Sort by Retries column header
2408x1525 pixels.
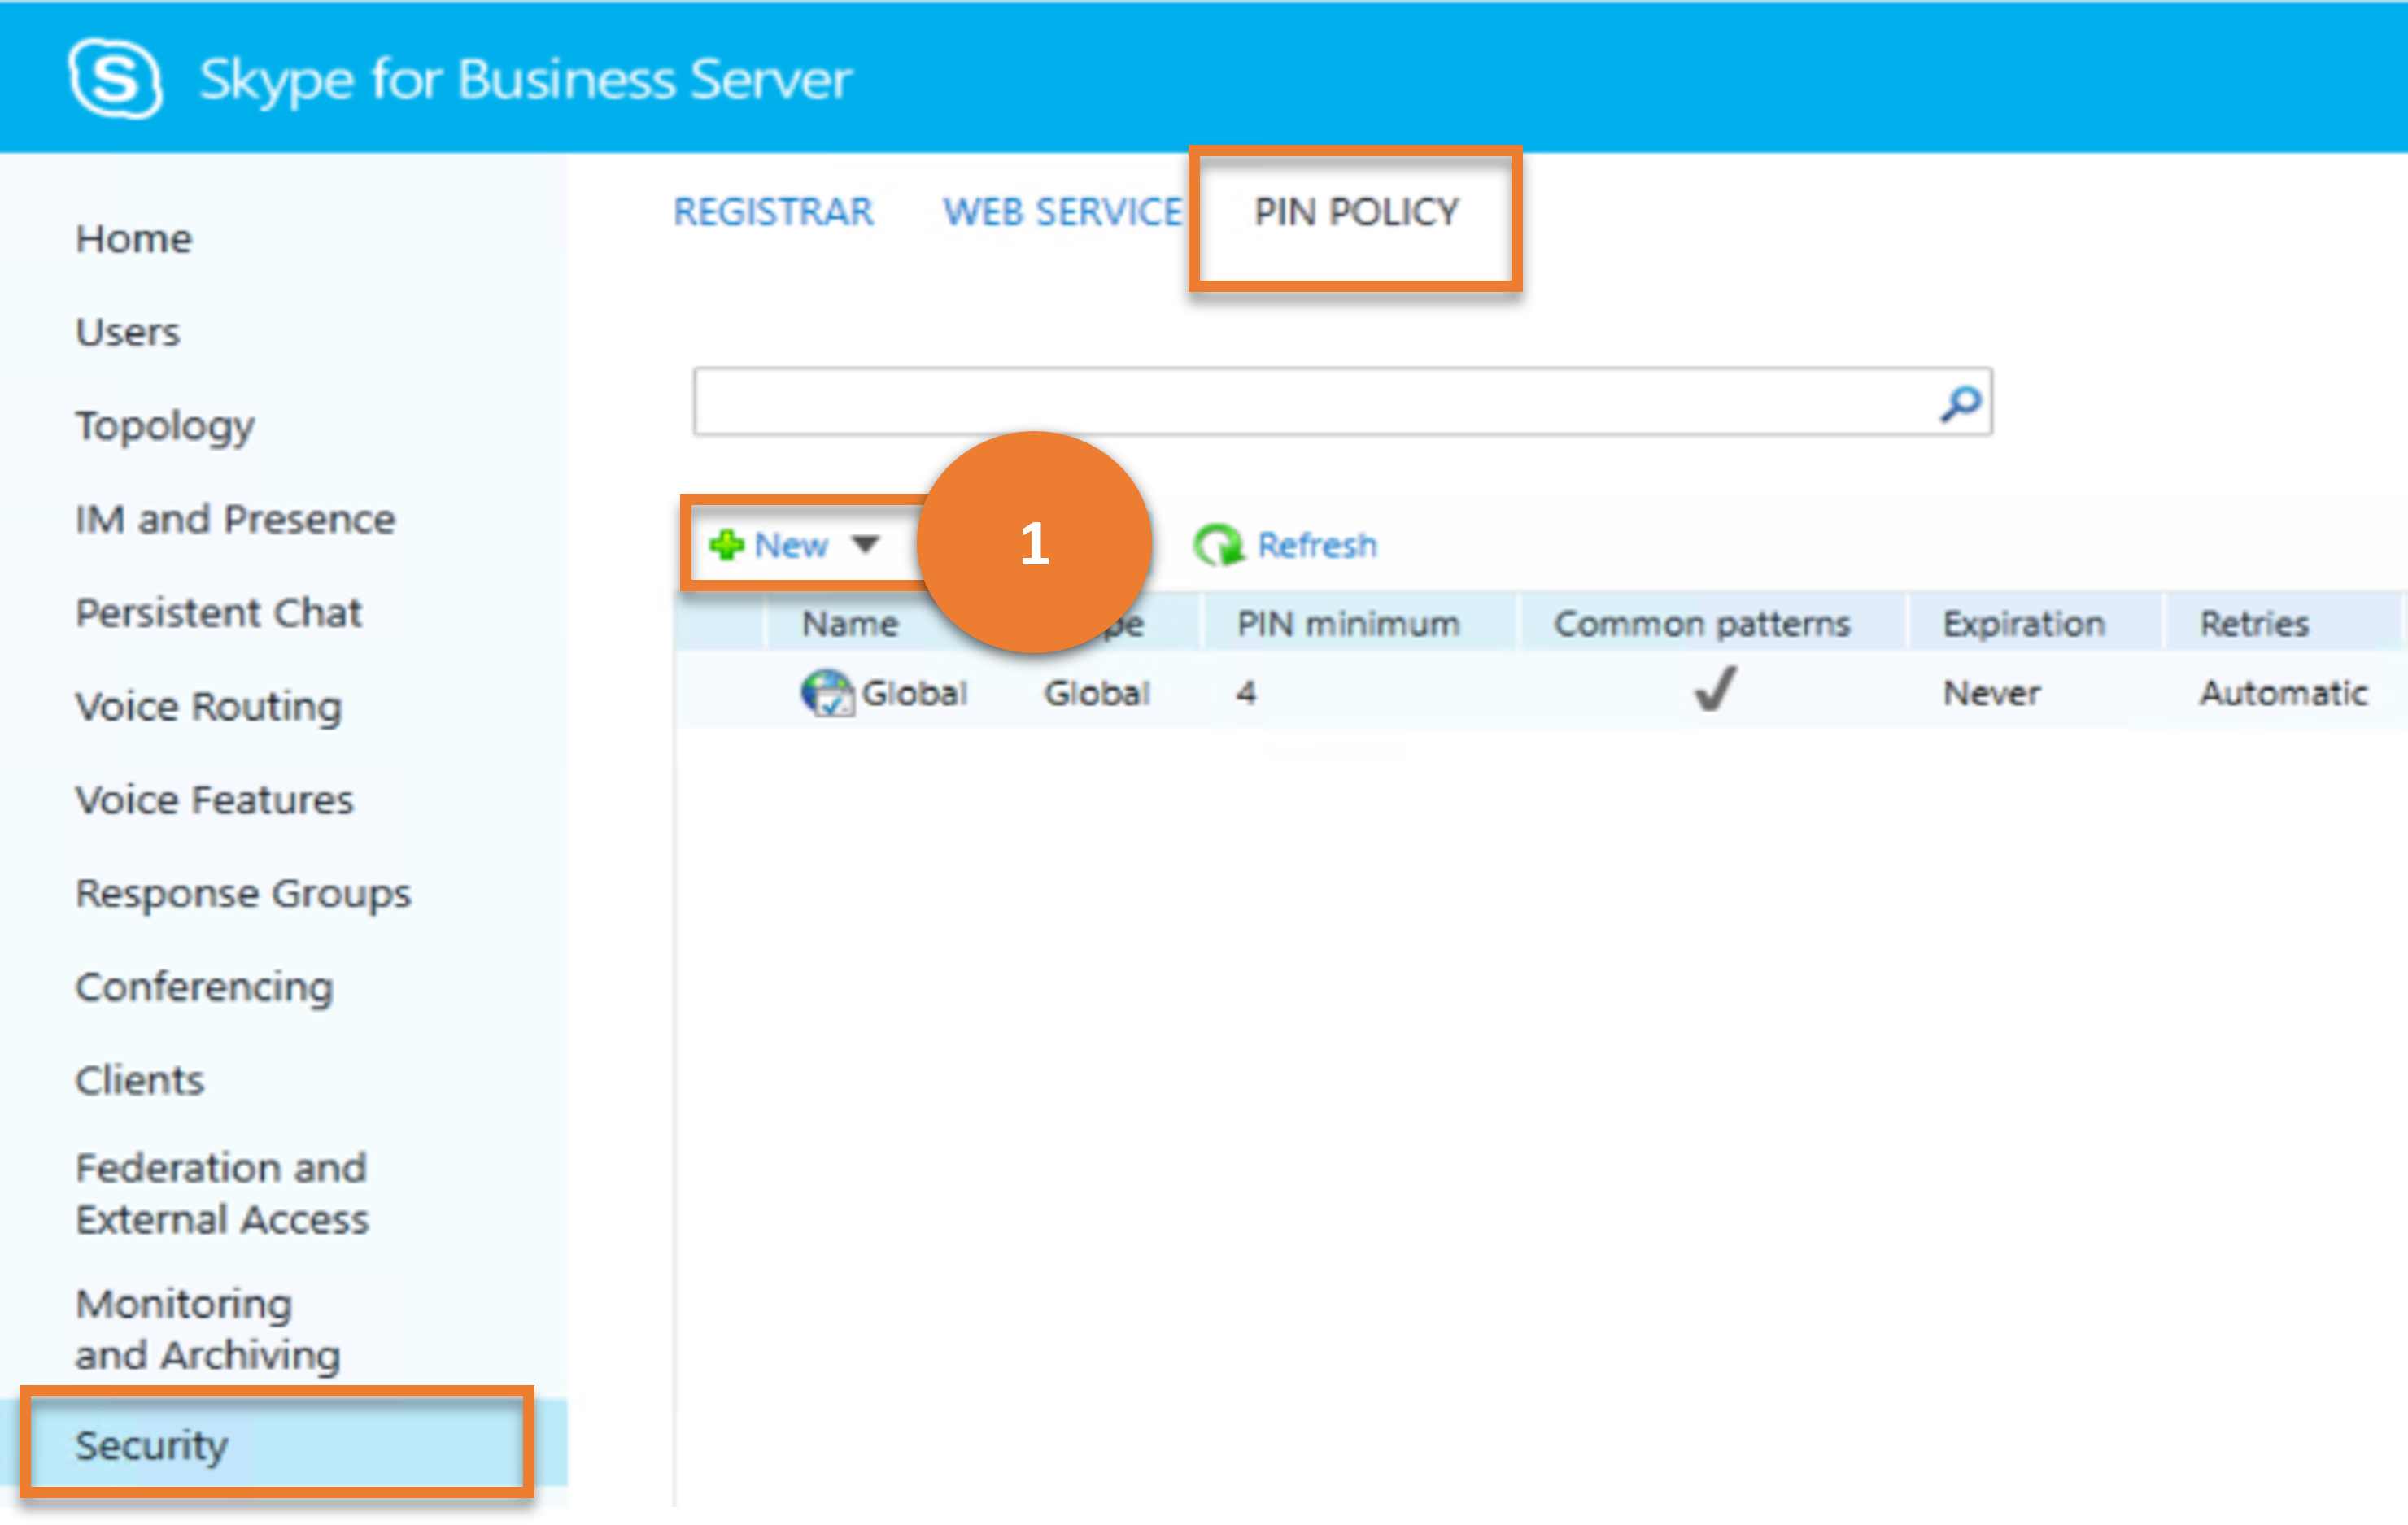2254,623
